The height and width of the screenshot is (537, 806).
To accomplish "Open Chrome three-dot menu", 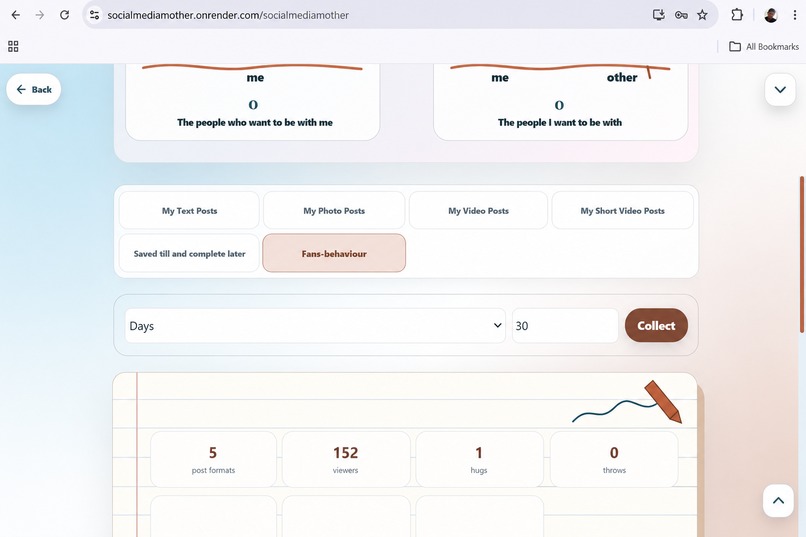I will click(795, 15).
